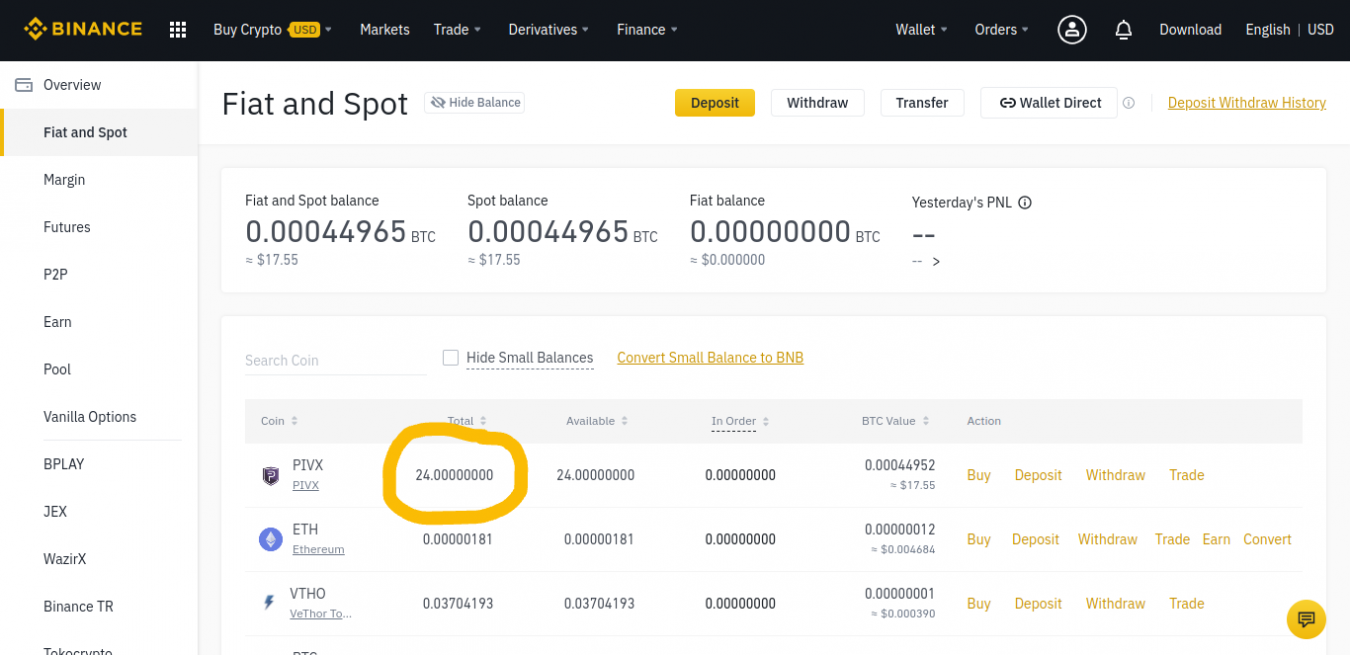
Task: Click Deposit in the VTHO row
Action: point(1038,603)
